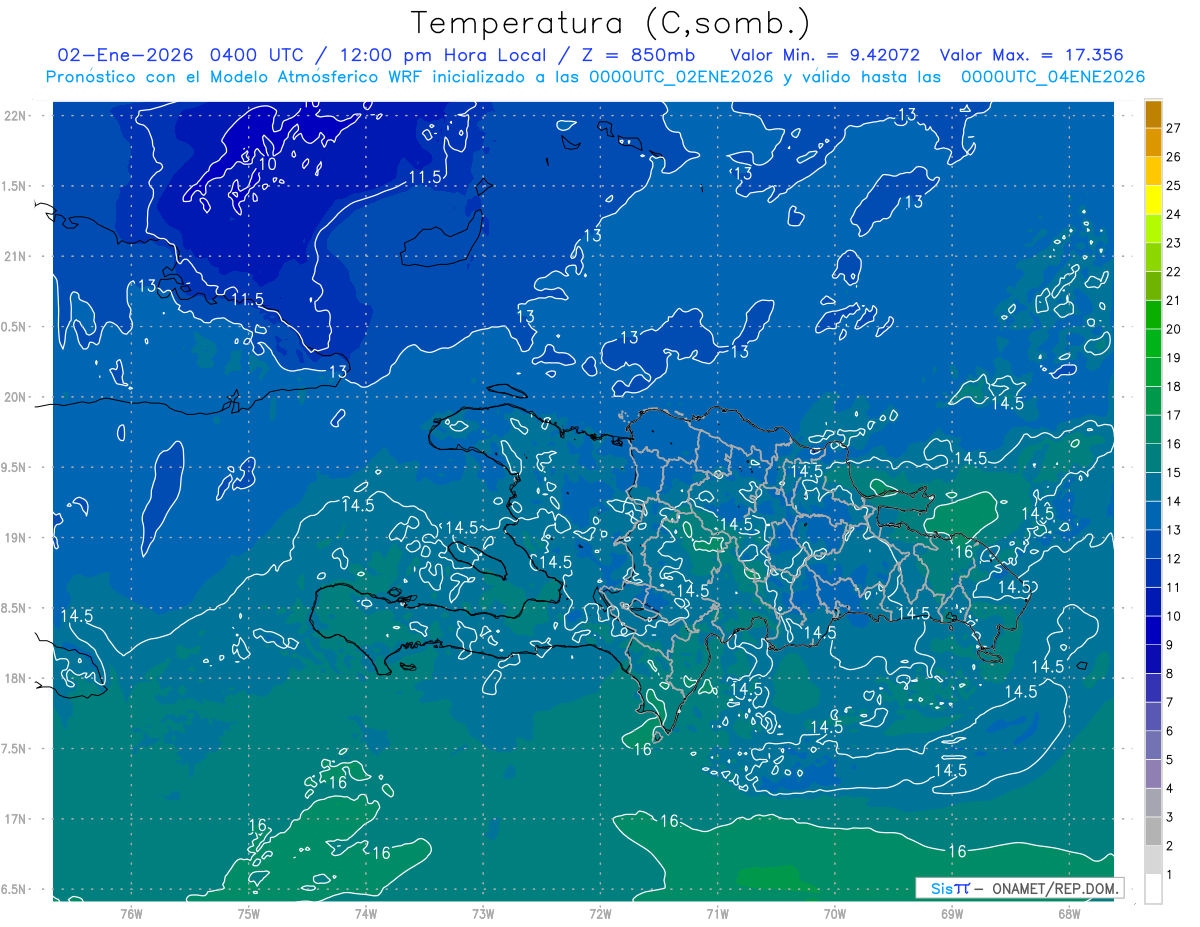The width and height of the screenshot is (1200, 927).
Task: Click the "75W" longitude axis label
Action: pos(248,913)
